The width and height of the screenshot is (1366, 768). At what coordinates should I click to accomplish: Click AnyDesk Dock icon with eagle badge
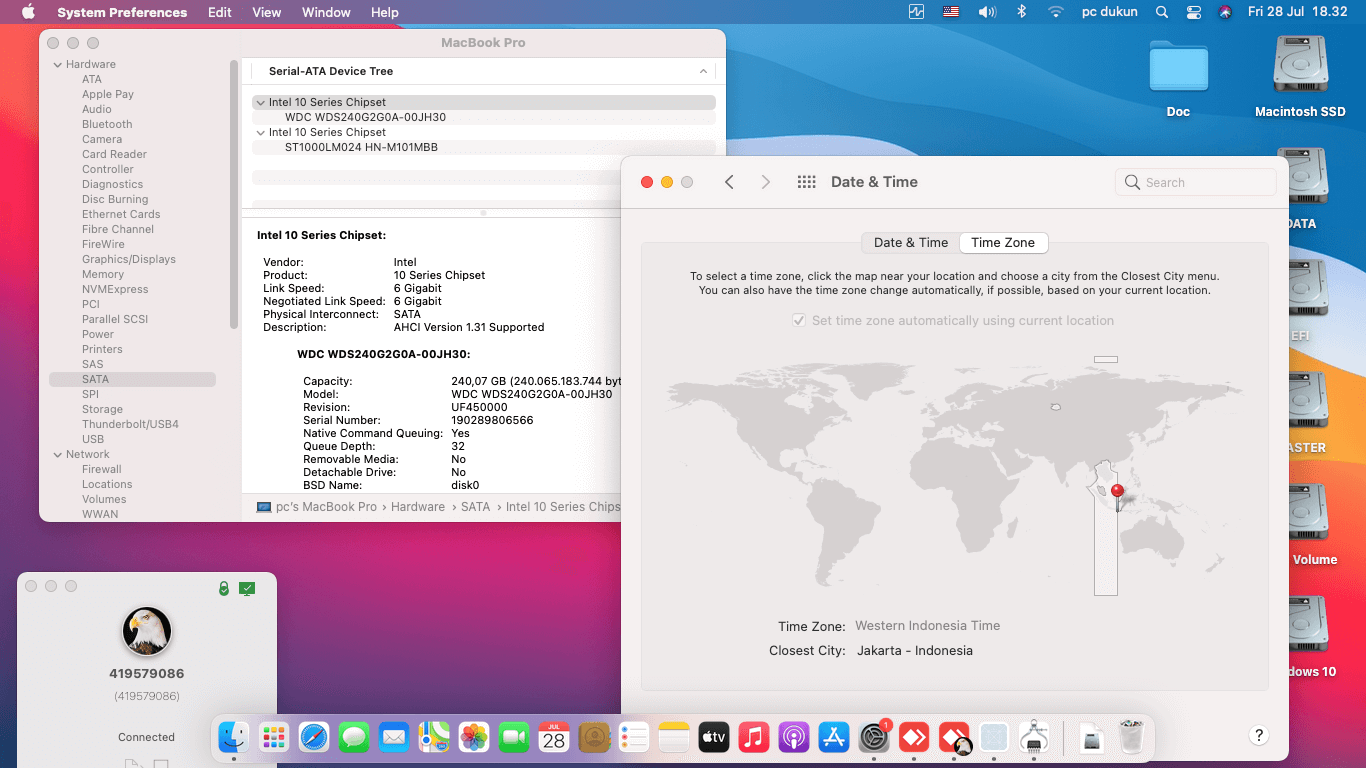pos(954,738)
